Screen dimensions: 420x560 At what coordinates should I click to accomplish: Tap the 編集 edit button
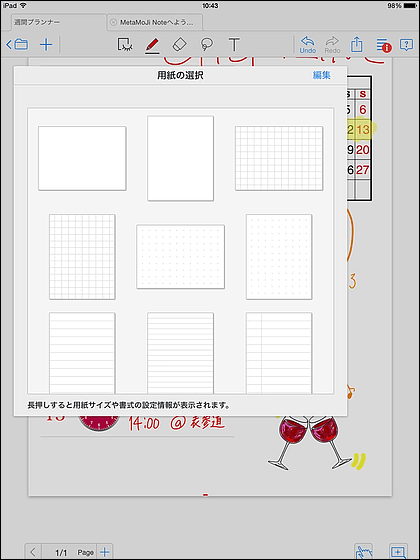tap(321, 75)
